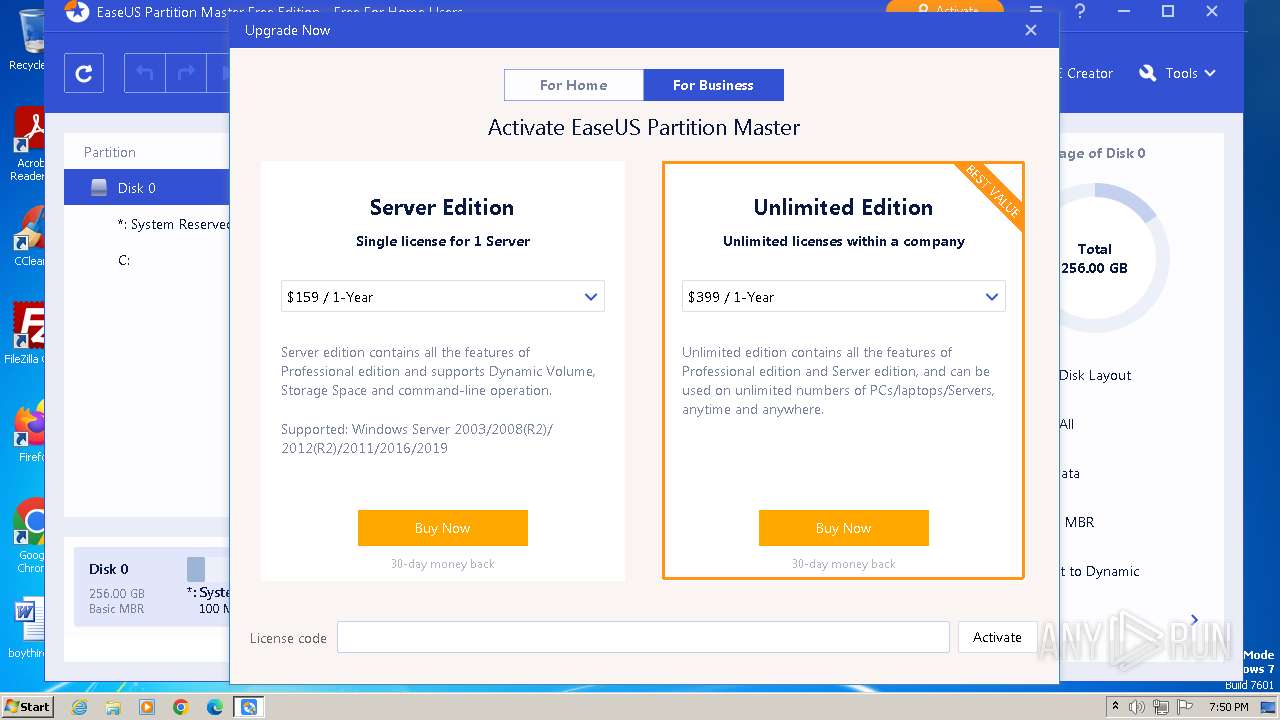Viewport: 1280px width, 720px height.
Task: Click the Windows Start button
Action: point(28,706)
